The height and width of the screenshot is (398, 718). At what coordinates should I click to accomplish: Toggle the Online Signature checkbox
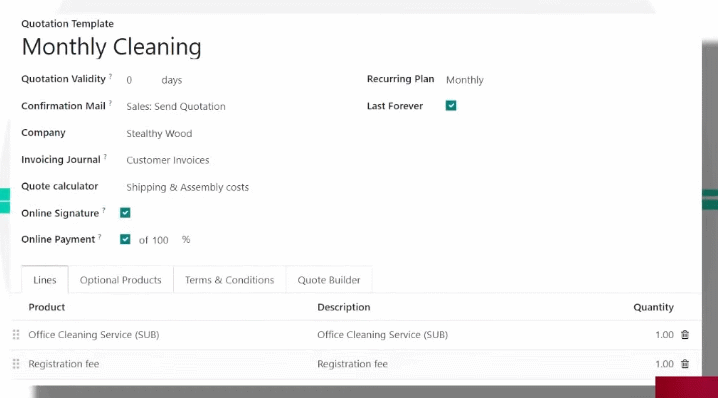[125, 213]
